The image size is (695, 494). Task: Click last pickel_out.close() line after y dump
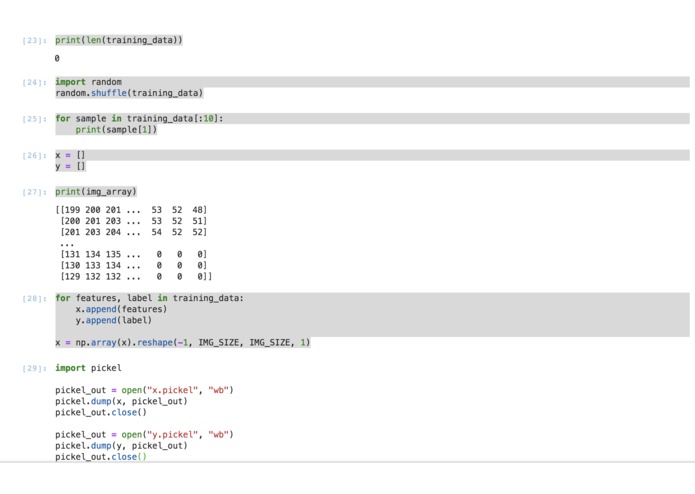[x=101, y=457]
